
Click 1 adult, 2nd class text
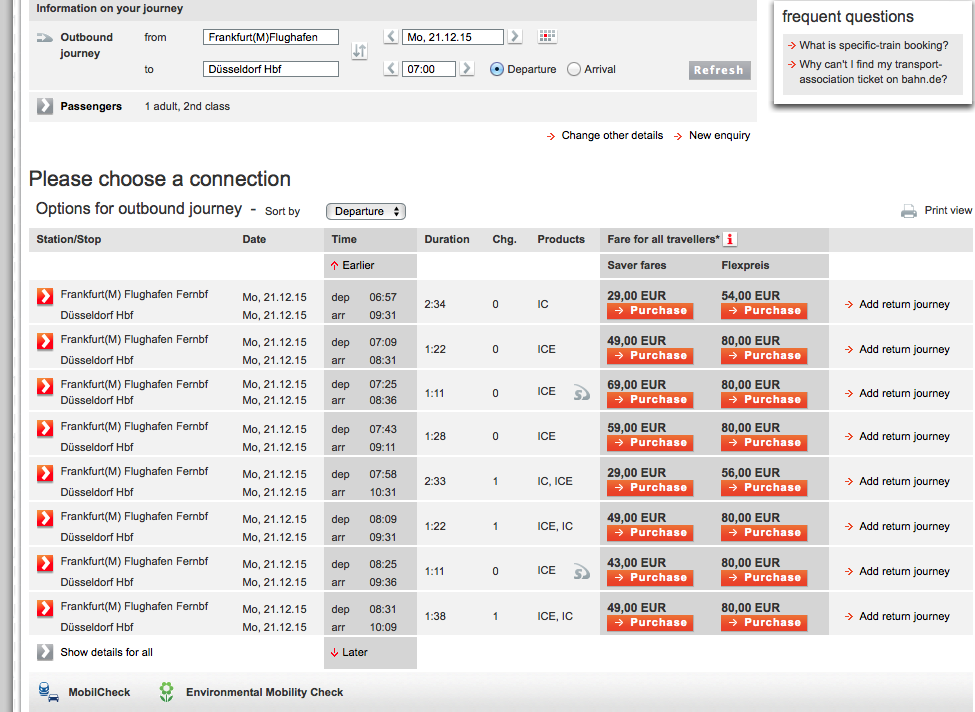pos(187,106)
